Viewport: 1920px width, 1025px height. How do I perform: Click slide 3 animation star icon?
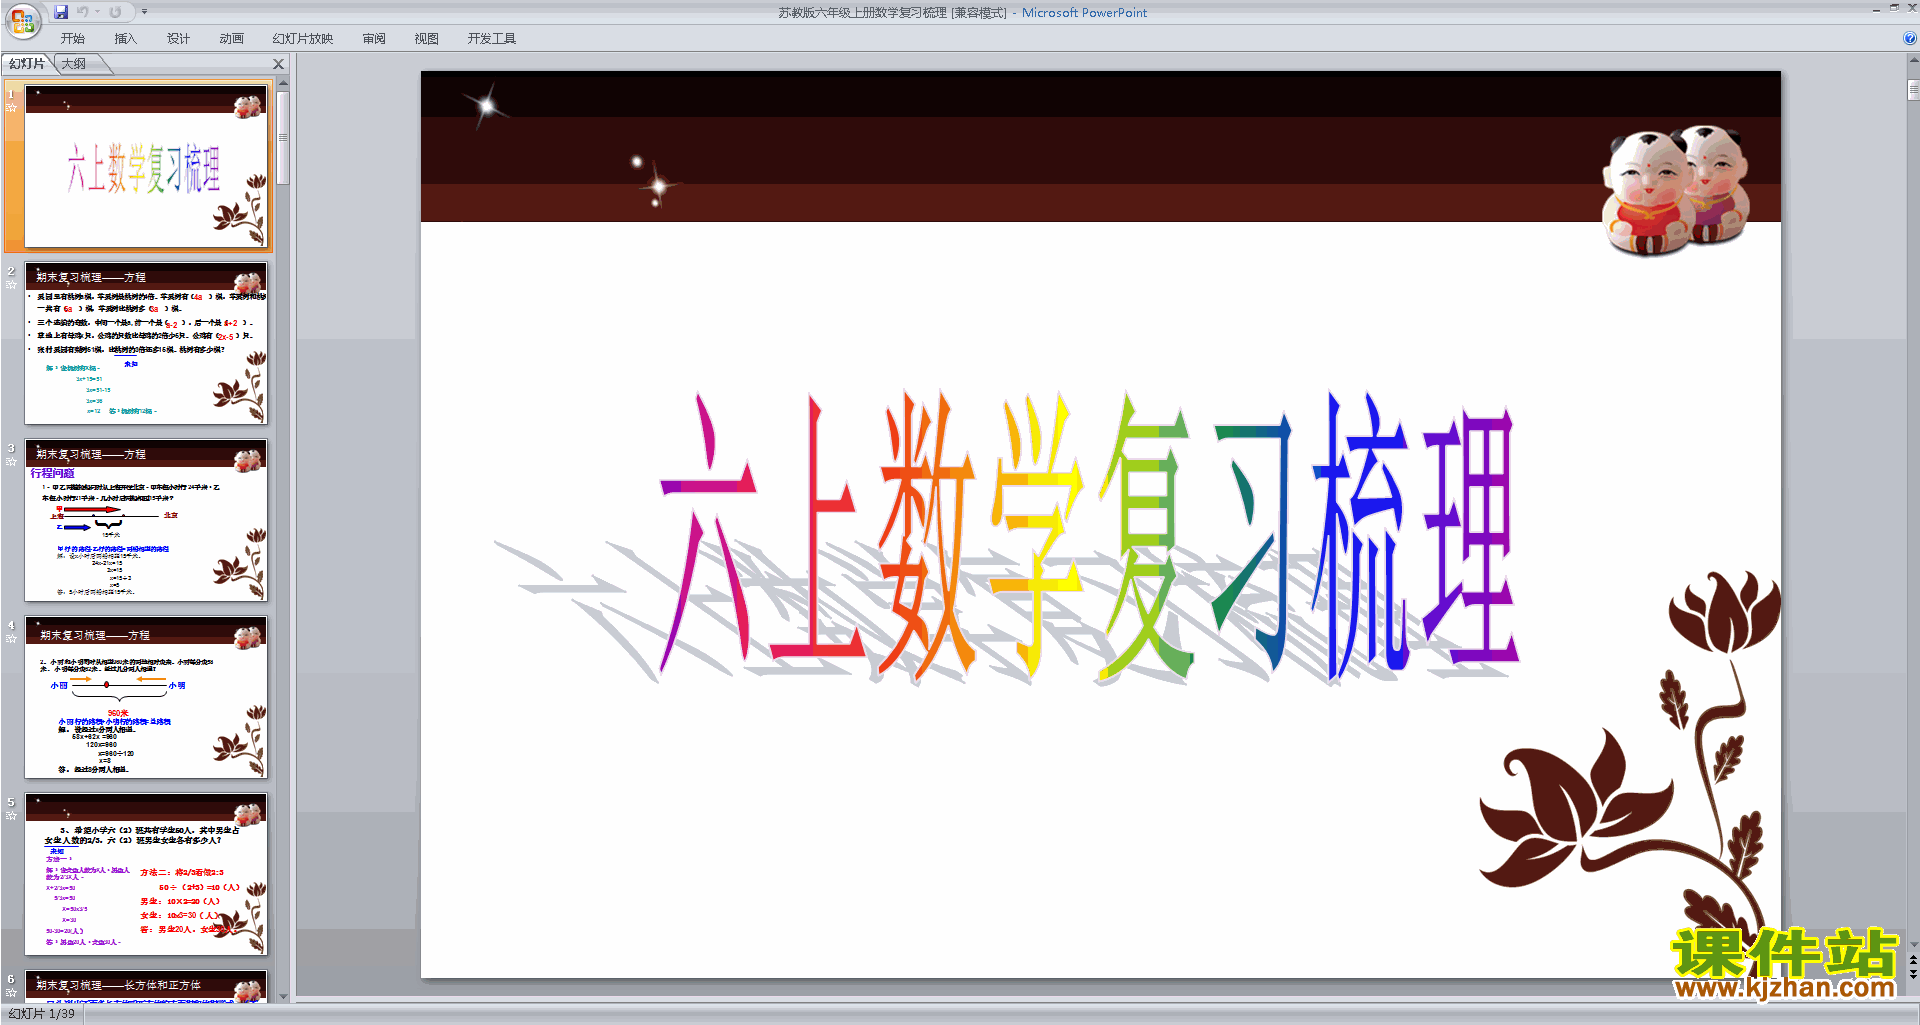coord(12,462)
